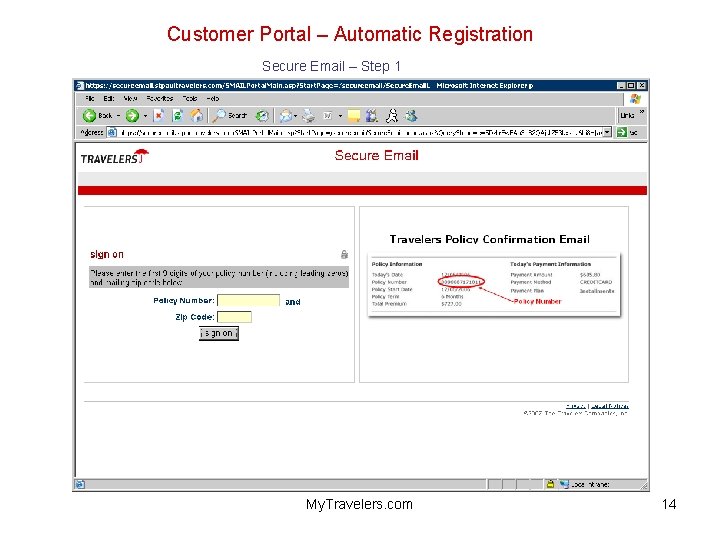This screenshot has width=720, height=540.
Task: Open the address bar URL dropdown
Action: [608, 132]
